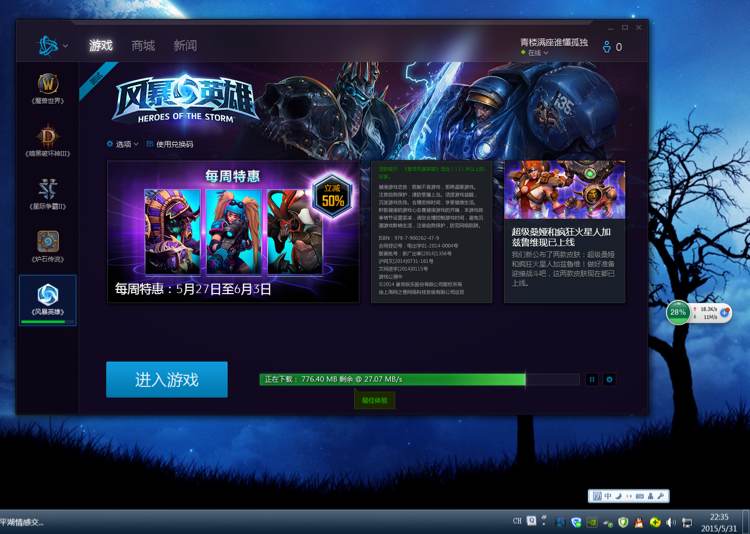Viewport: 750px width, 534px height.
Task: Show hidden tray icons arrow
Action: (x=544, y=520)
